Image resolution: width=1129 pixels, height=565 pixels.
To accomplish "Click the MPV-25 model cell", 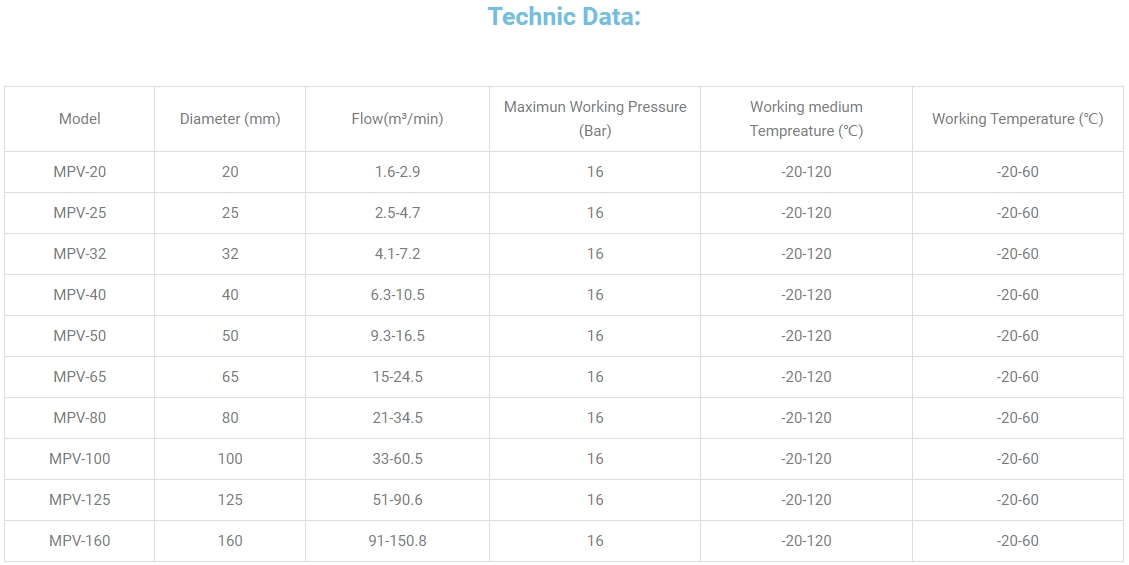I will coord(80,213).
